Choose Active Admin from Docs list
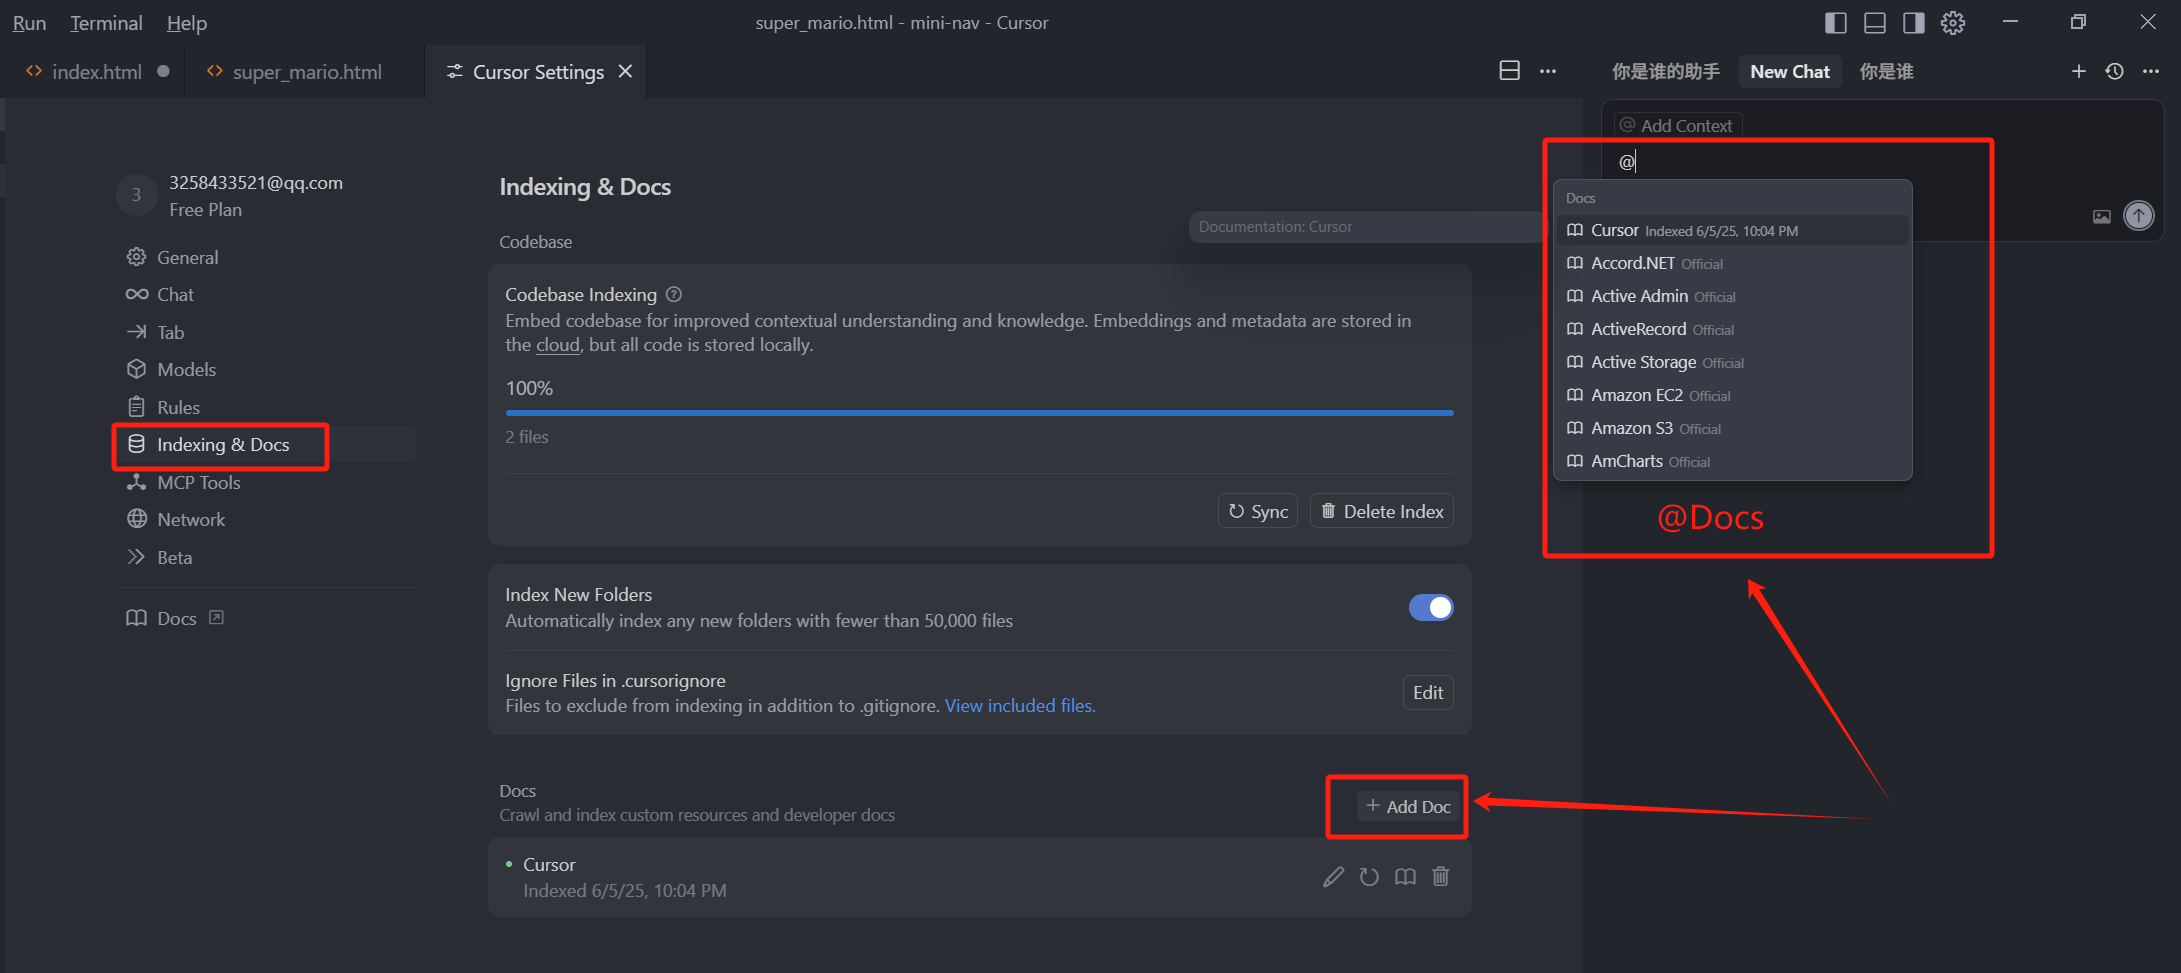2181x973 pixels. 1732,296
